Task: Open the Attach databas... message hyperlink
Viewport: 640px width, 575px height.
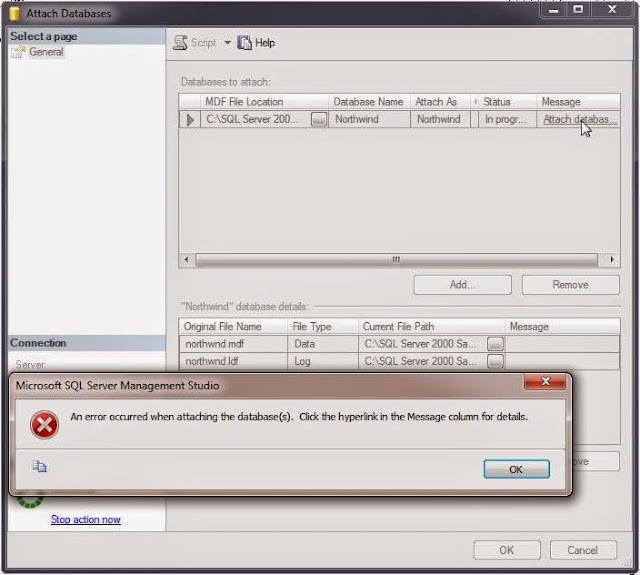Action: tap(579, 119)
